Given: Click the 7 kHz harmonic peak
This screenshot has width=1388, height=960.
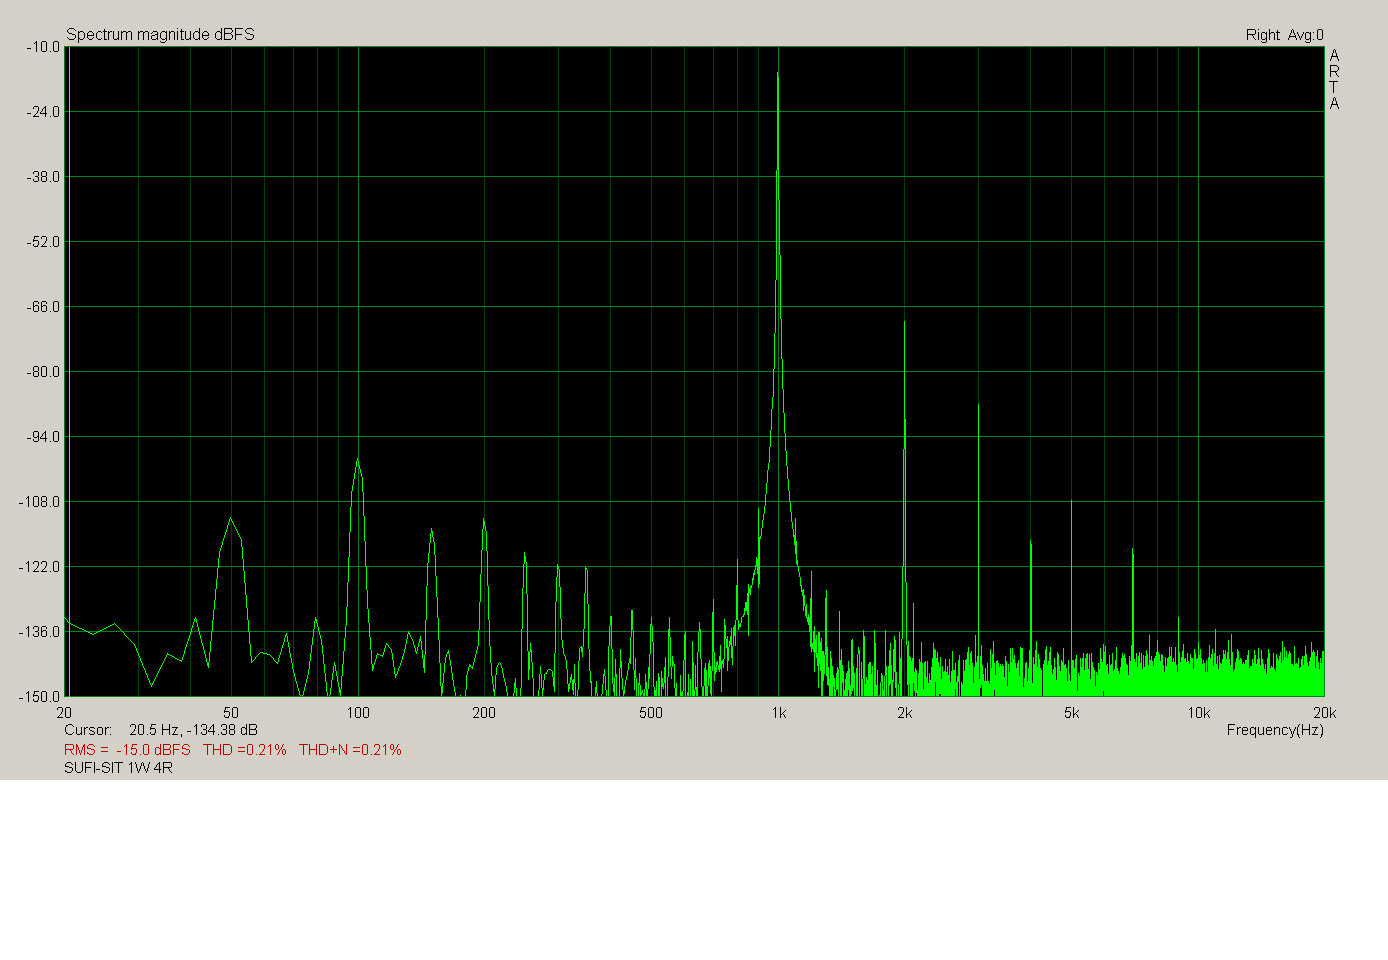Looking at the screenshot, I should coord(1133,550).
